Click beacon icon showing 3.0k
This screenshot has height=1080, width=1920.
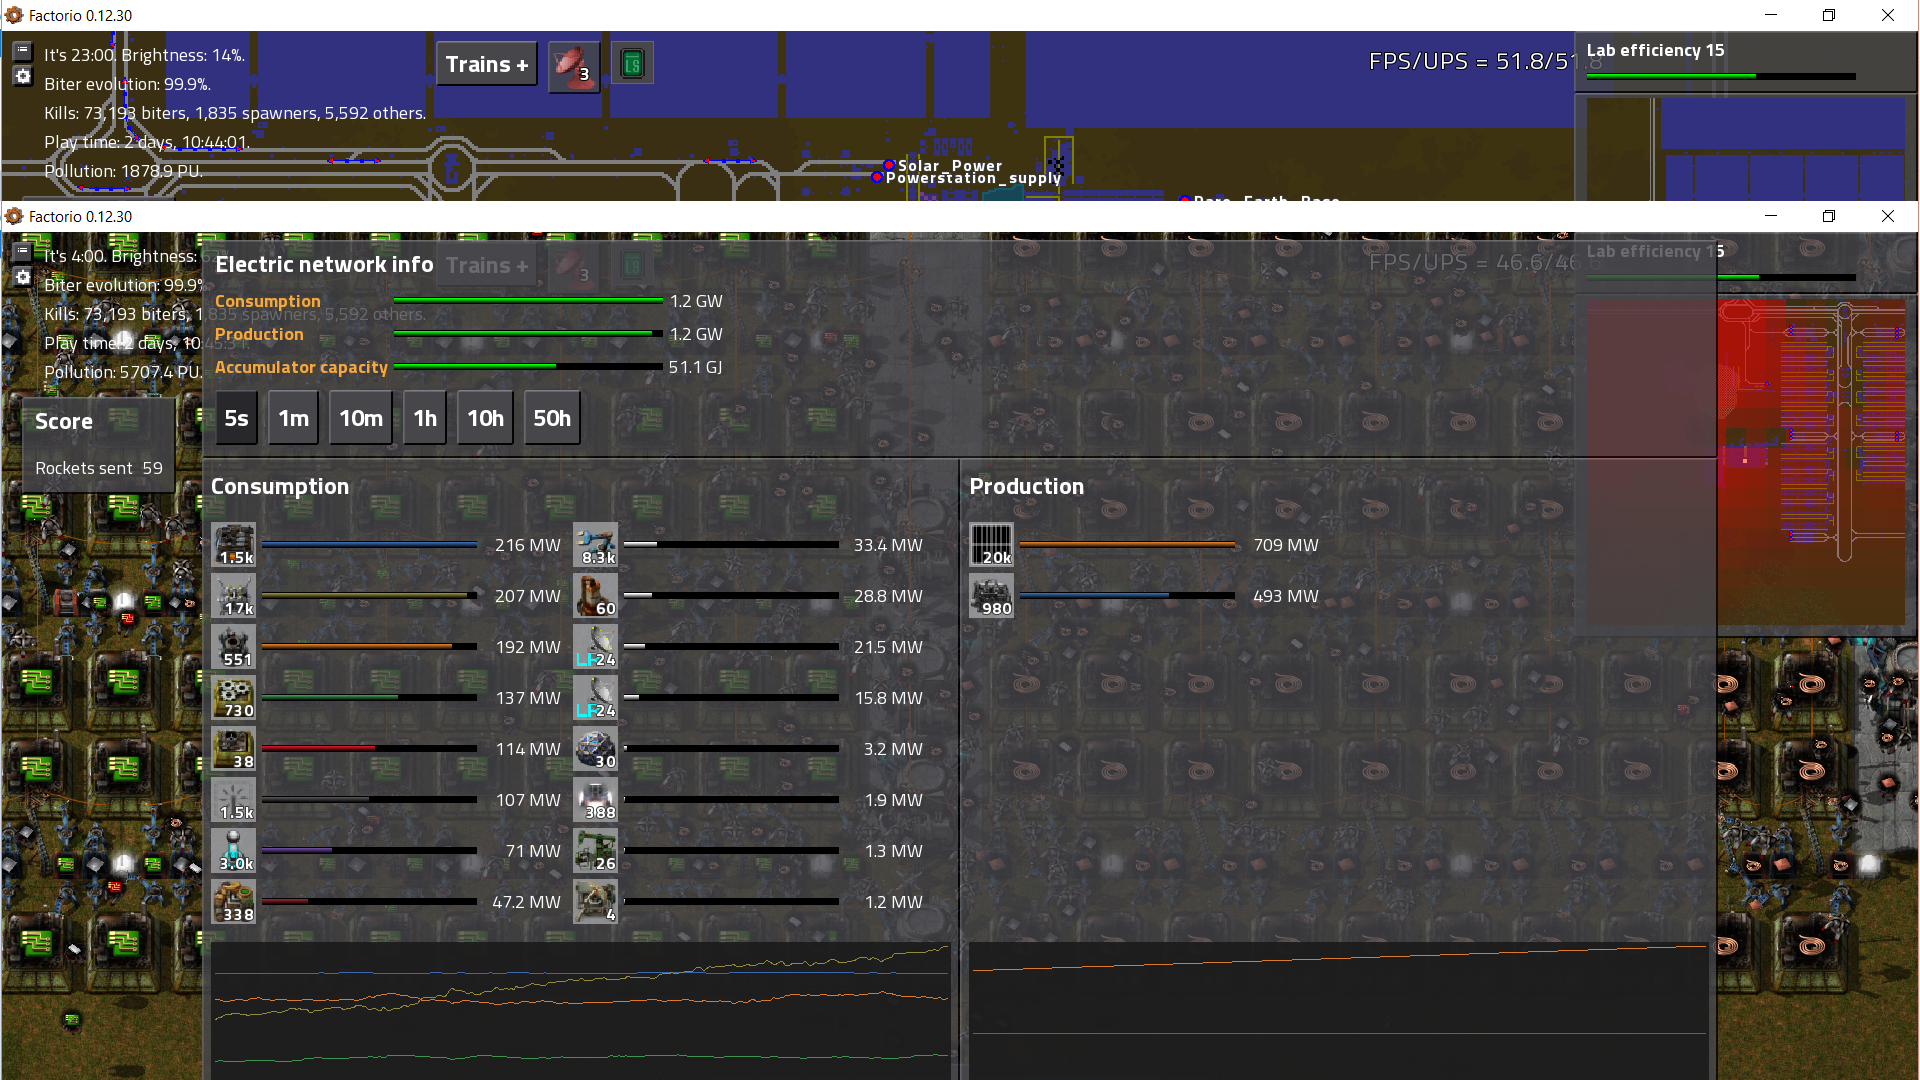coord(234,851)
